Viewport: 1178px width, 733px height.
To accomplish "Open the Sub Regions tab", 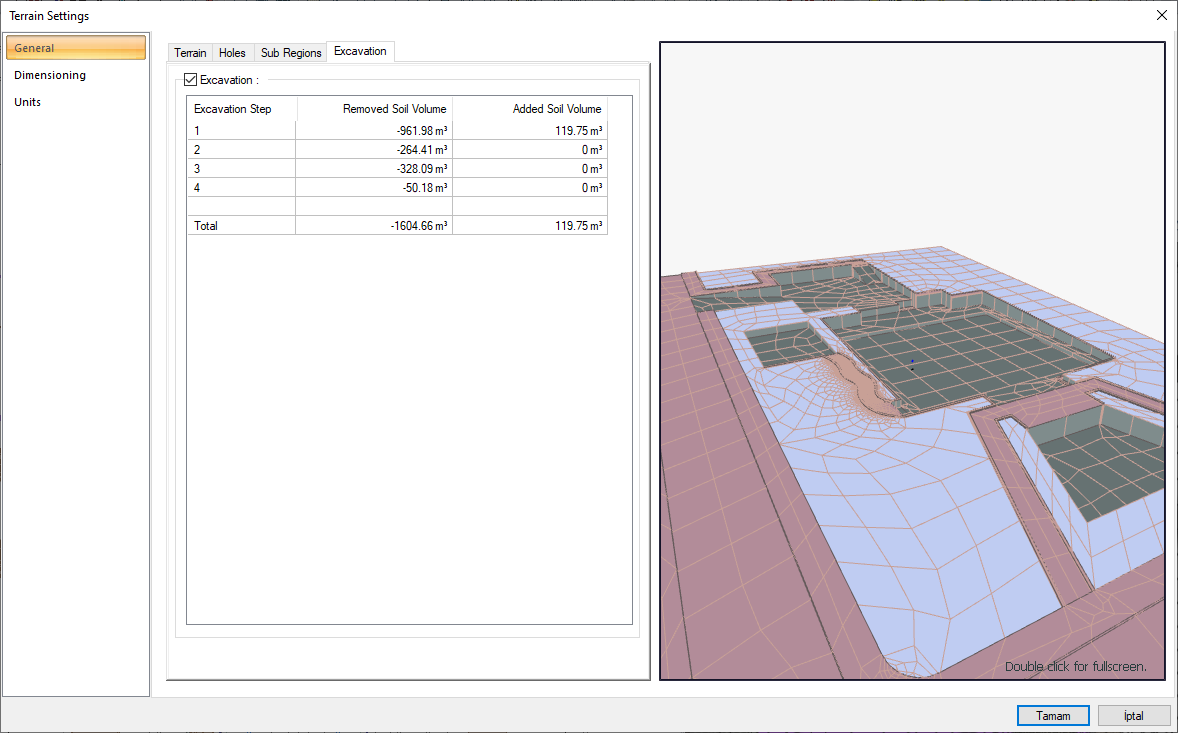I will pos(290,52).
